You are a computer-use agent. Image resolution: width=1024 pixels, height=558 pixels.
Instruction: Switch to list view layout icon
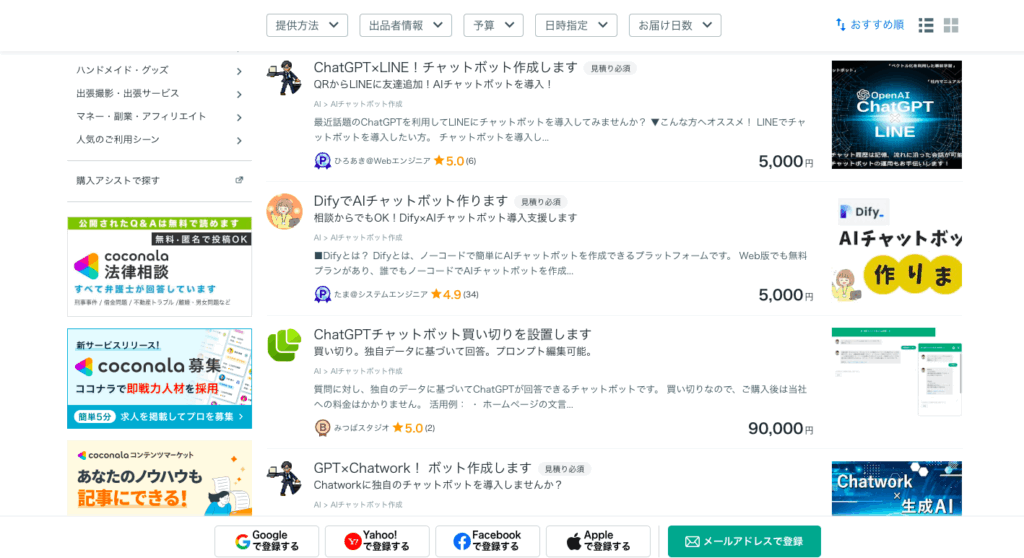coord(925,25)
